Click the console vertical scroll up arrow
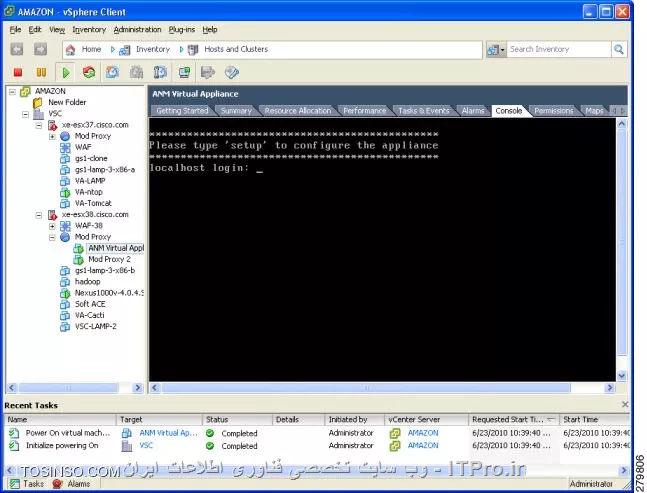Screen dimensions: 647x493 622,123
